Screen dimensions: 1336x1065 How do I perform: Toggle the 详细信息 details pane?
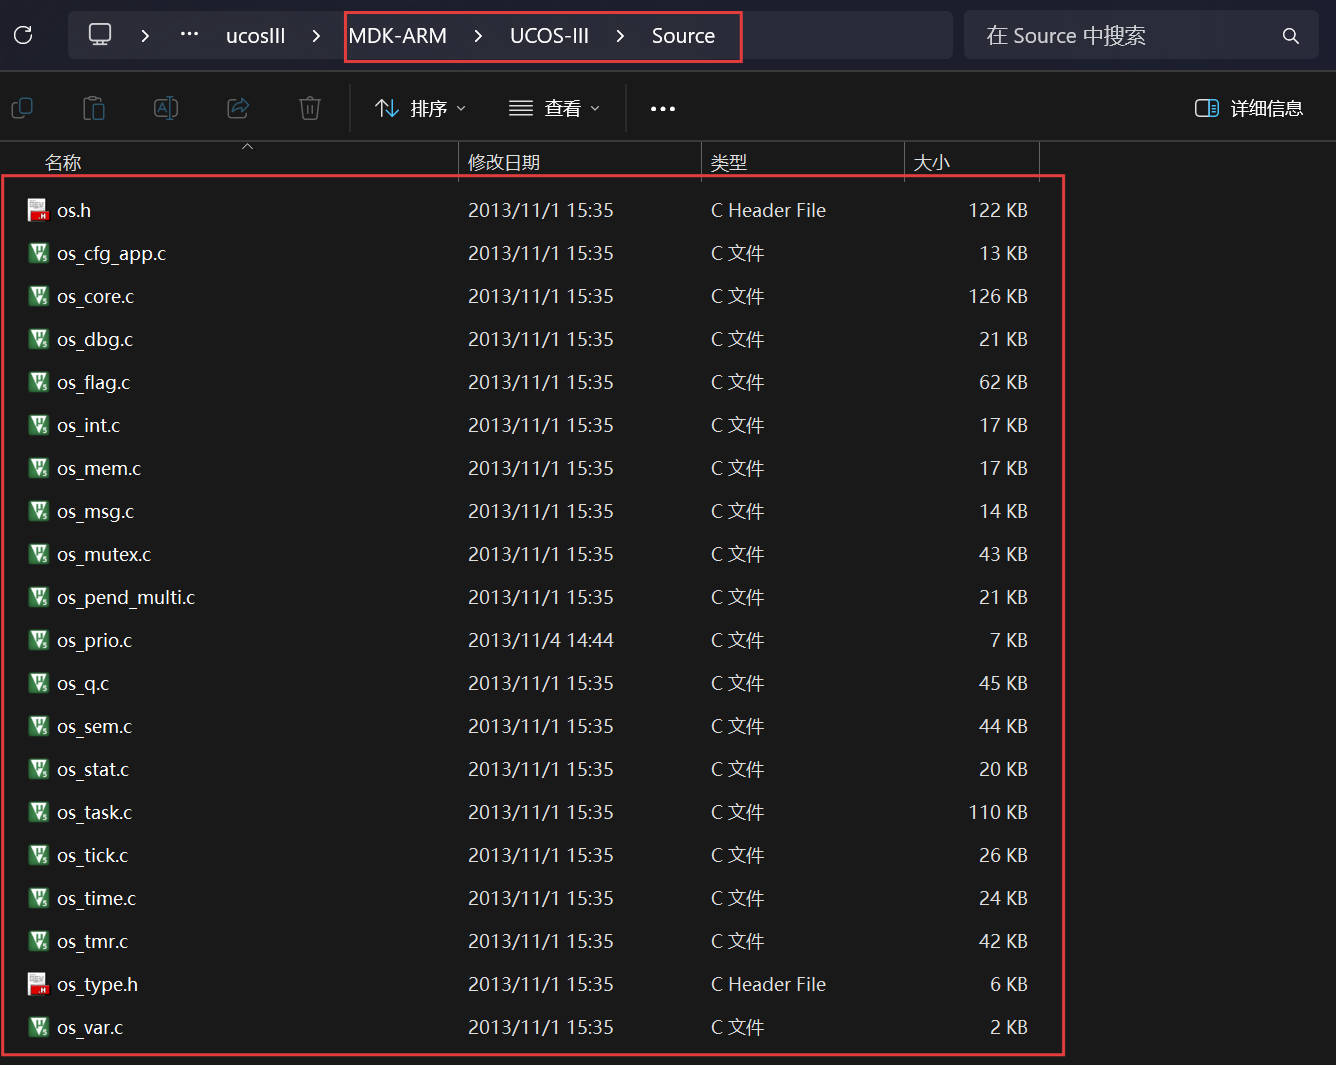pos(1249,108)
